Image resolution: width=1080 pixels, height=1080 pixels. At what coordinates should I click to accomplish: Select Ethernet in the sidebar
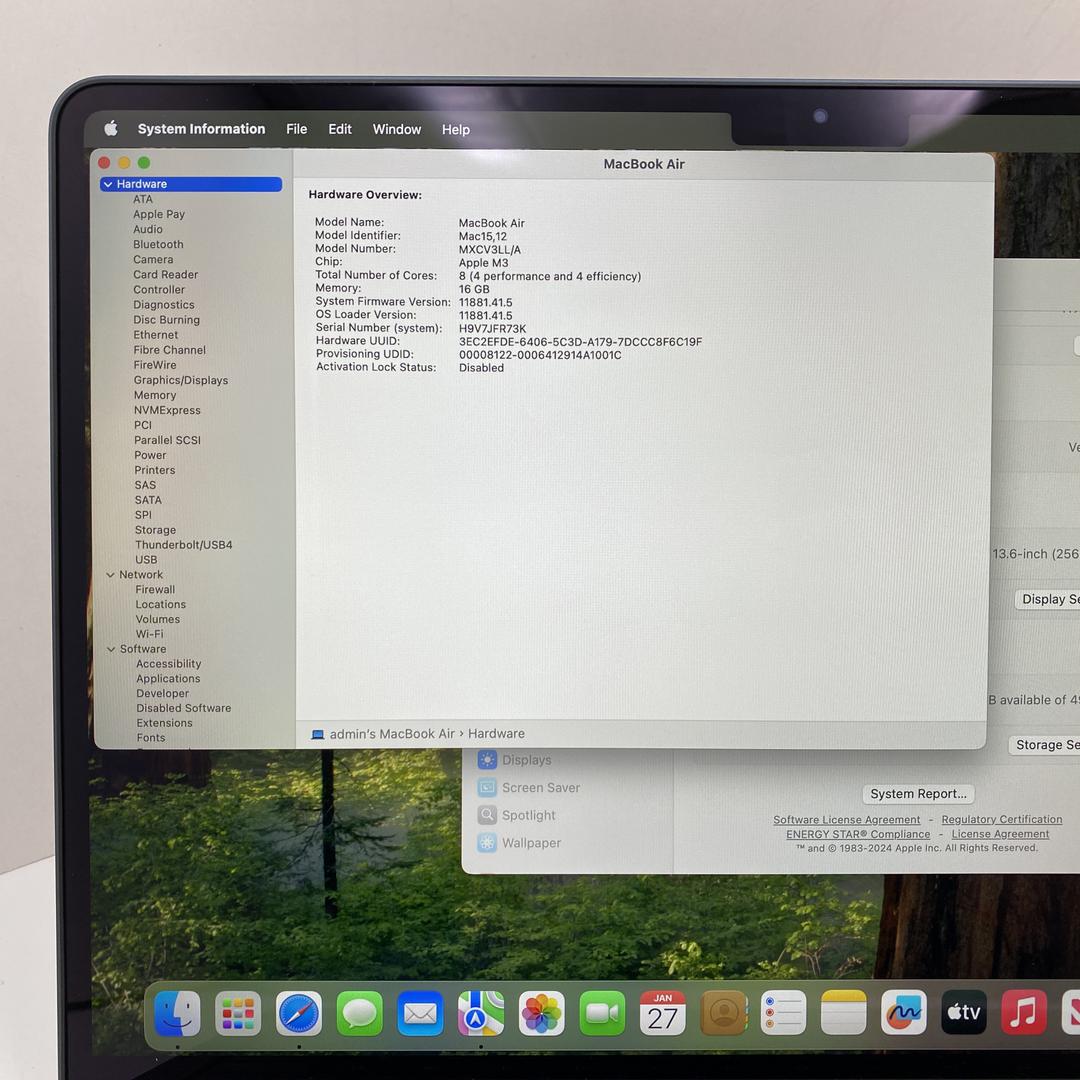click(x=156, y=335)
